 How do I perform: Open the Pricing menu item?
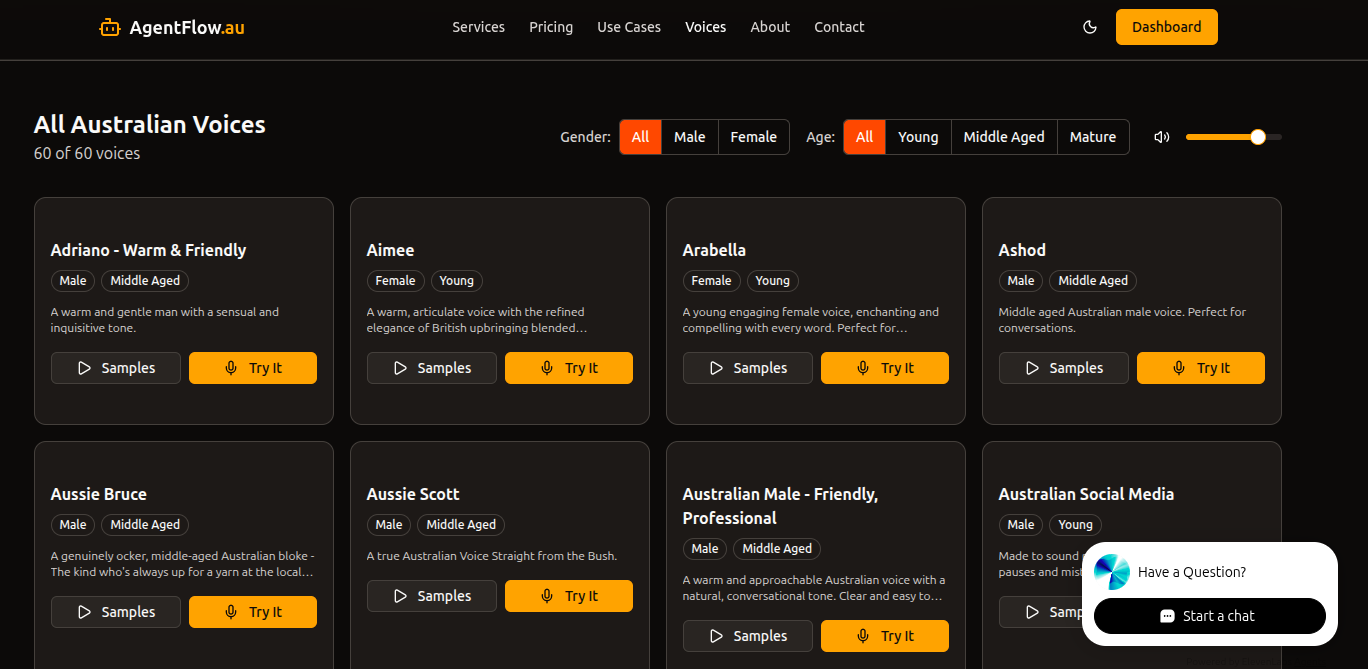551,27
